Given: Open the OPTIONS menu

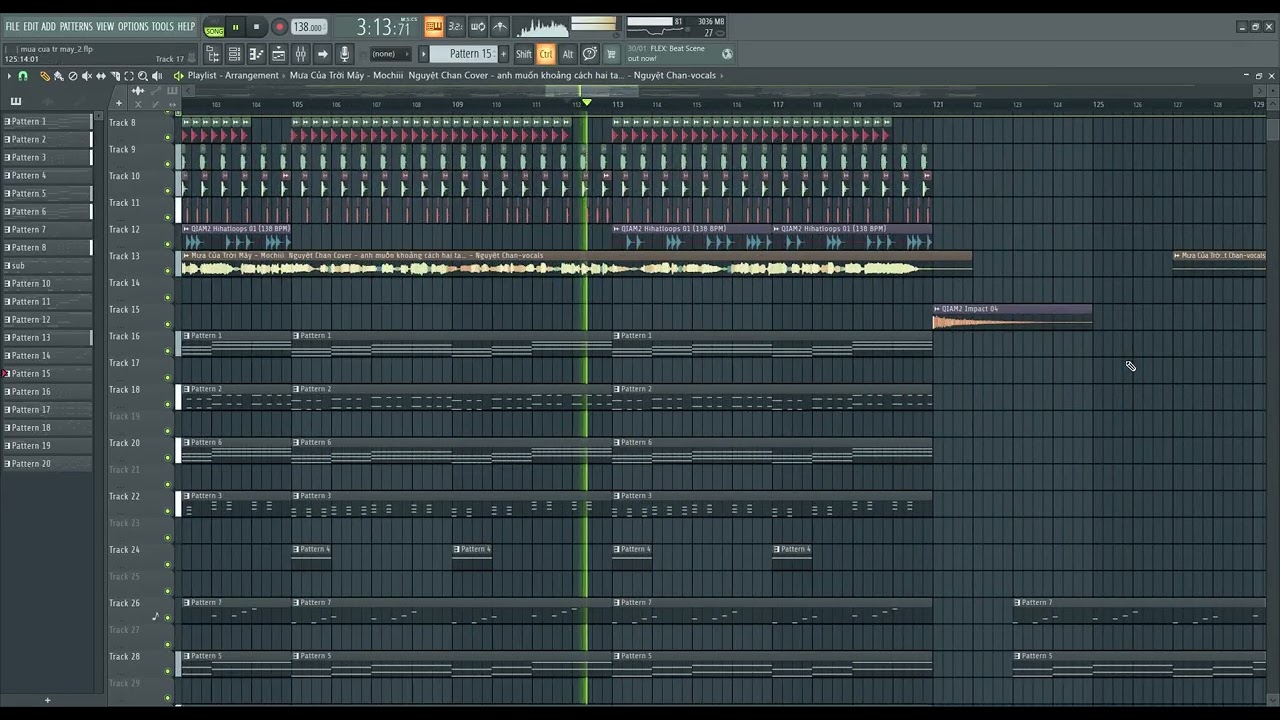Looking at the screenshot, I should point(133,26).
